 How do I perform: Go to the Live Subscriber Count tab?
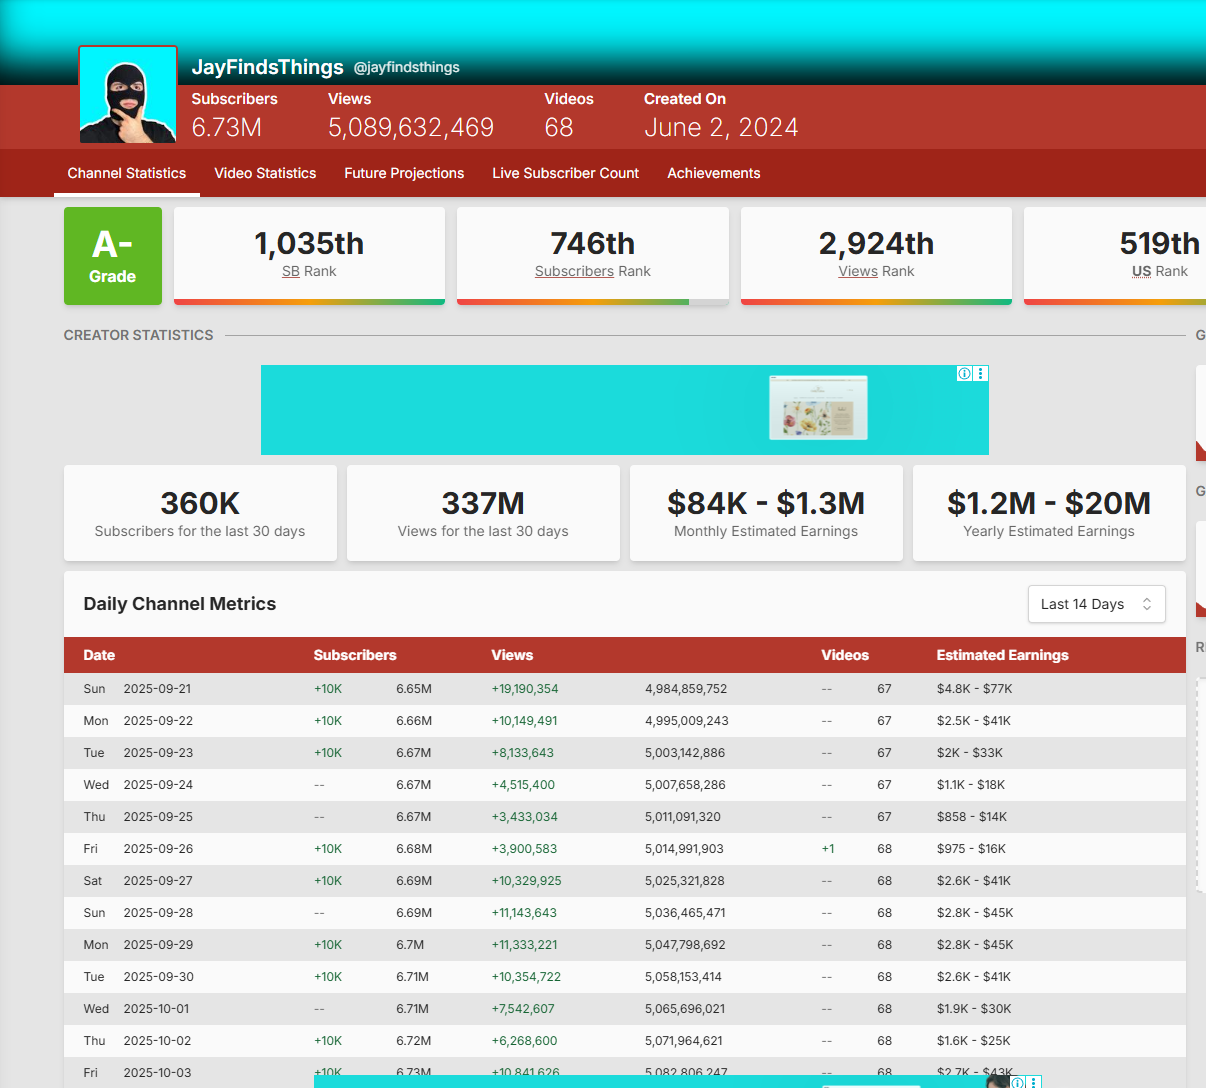(x=565, y=173)
